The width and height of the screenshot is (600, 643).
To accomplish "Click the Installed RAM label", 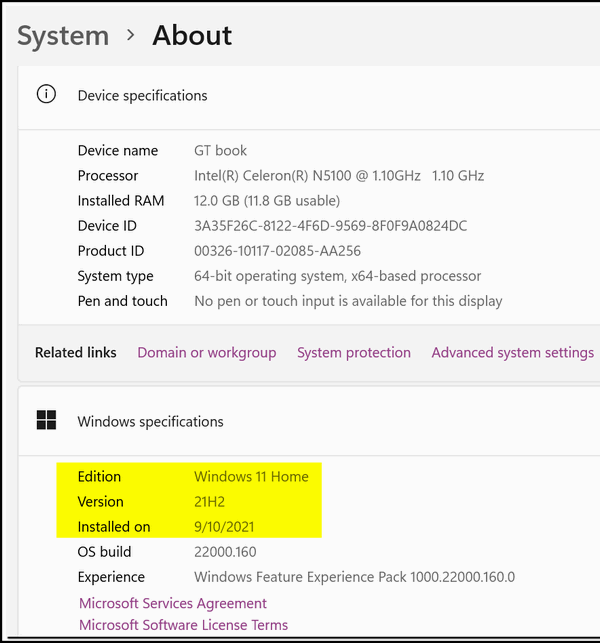I will point(121,201).
